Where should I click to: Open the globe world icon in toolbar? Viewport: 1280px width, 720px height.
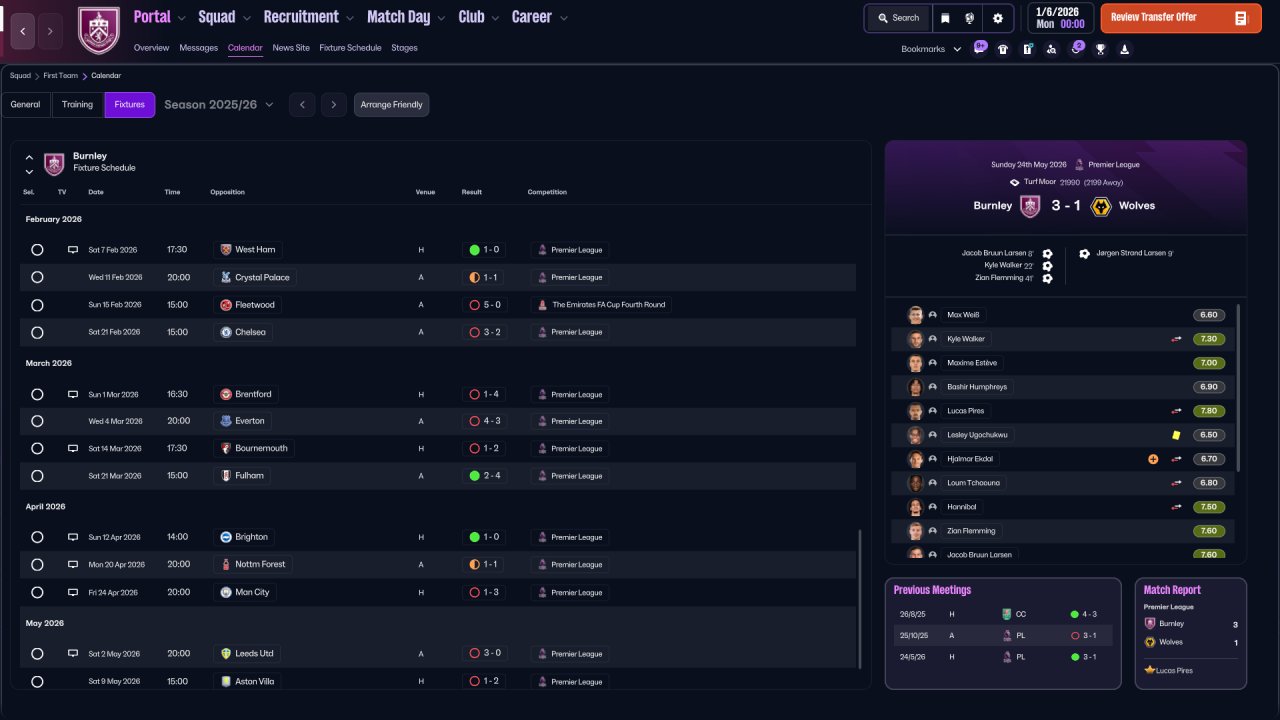(x=970, y=18)
